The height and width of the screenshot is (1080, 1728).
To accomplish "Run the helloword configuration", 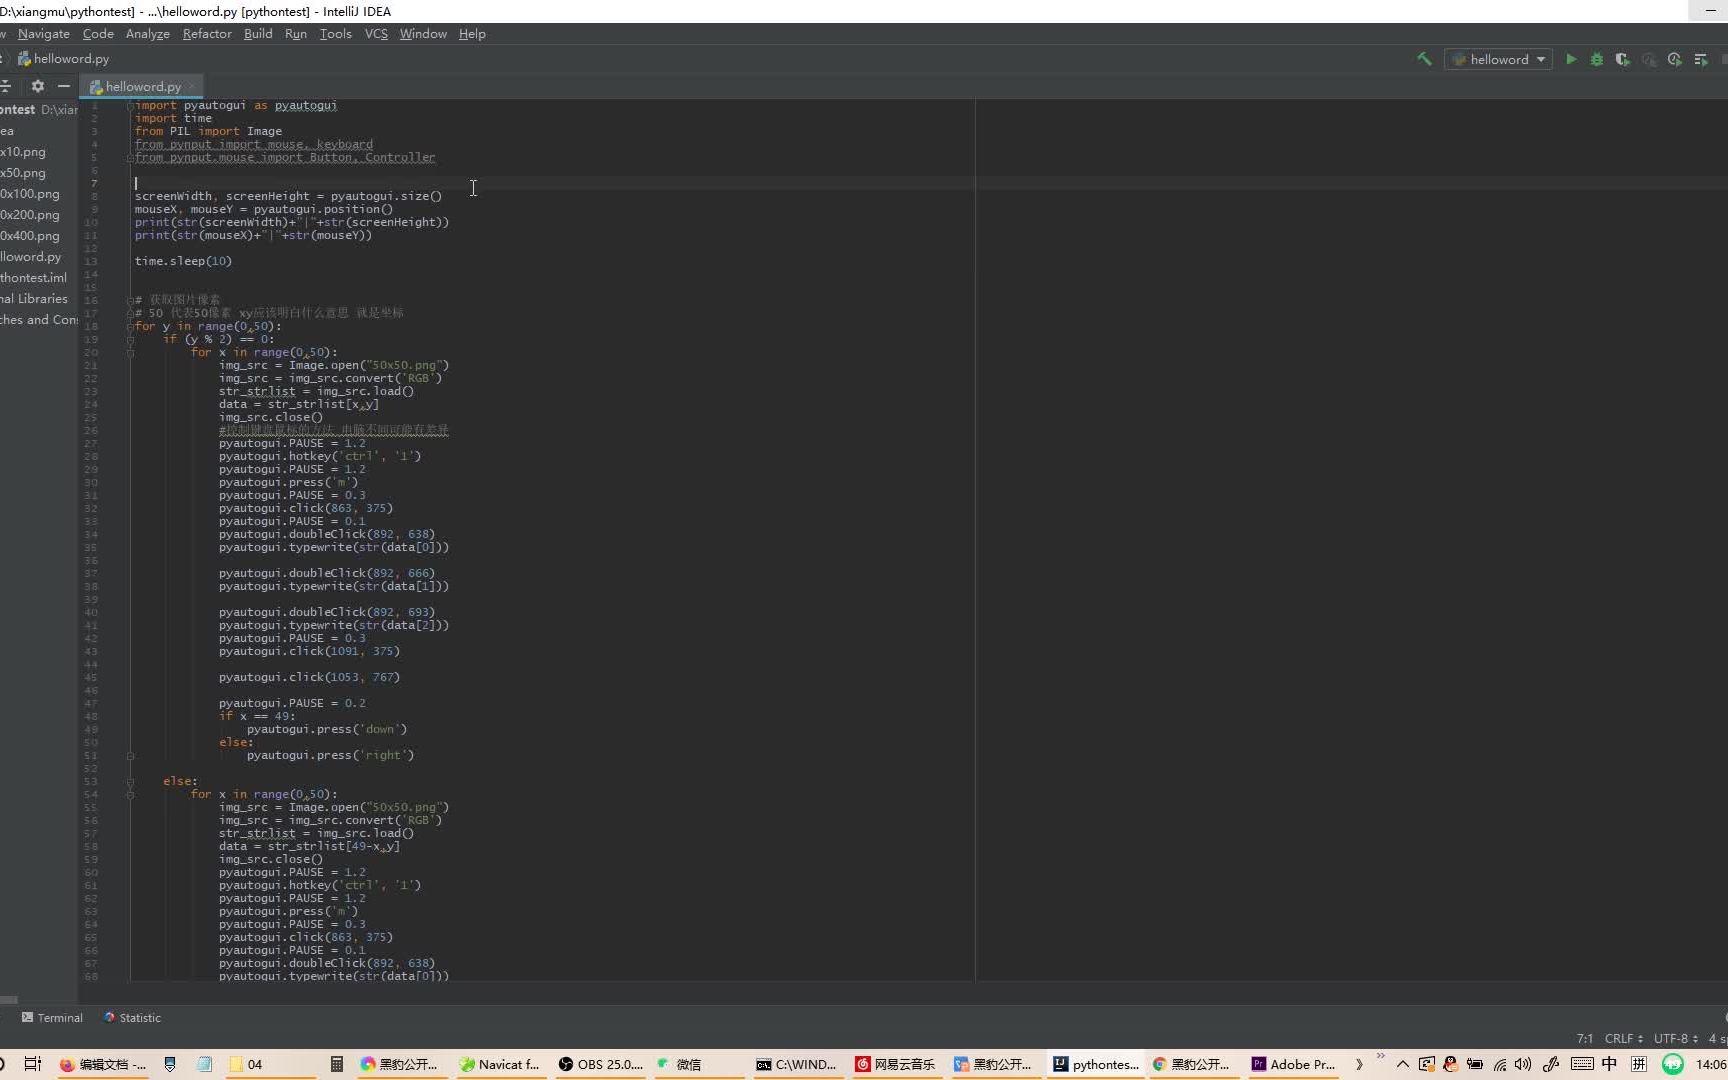I will [1571, 59].
